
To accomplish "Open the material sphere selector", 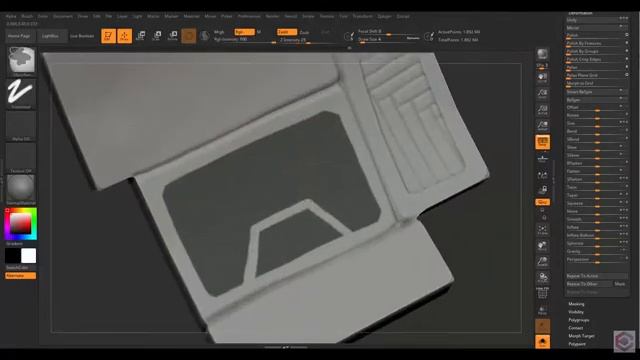I will 21,189.
